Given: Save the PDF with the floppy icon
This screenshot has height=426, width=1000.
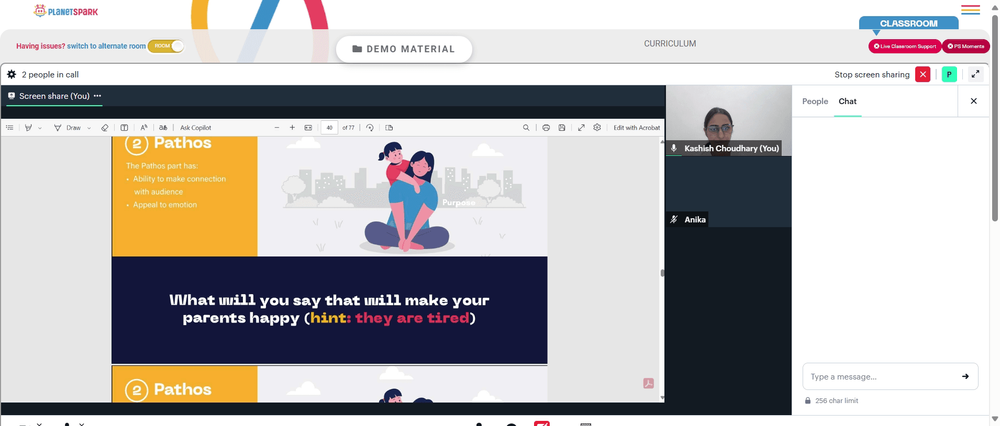Looking at the screenshot, I should tap(561, 128).
